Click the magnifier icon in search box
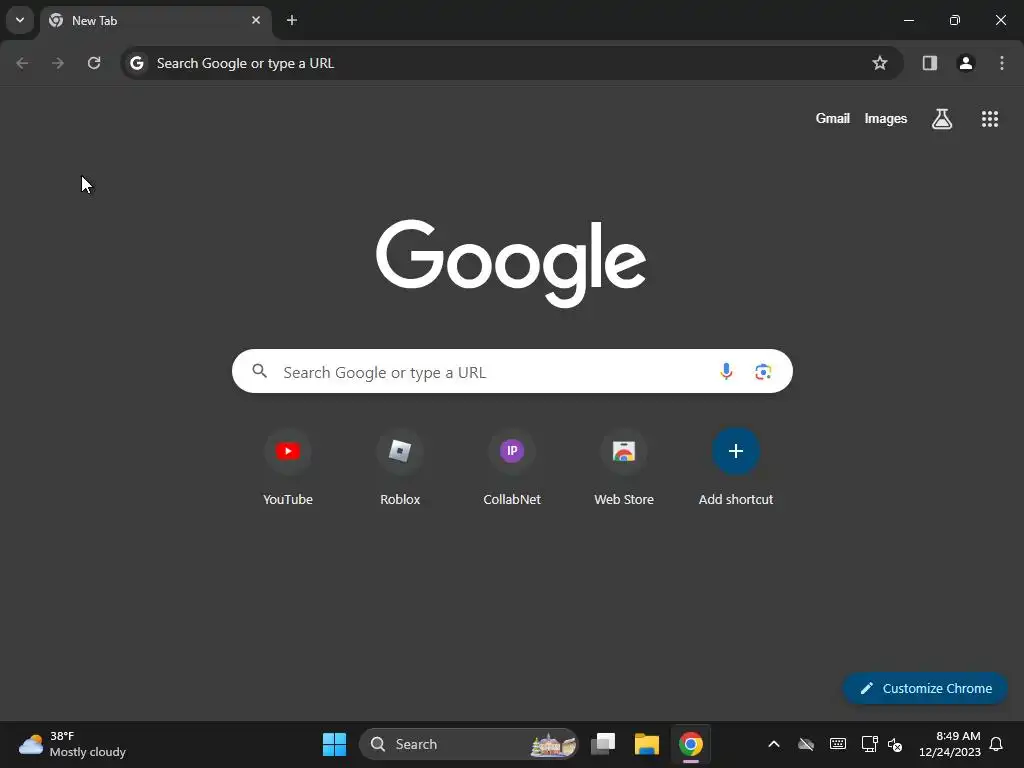The width and height of the screenshot is (1024, 768). click(260, 371)
